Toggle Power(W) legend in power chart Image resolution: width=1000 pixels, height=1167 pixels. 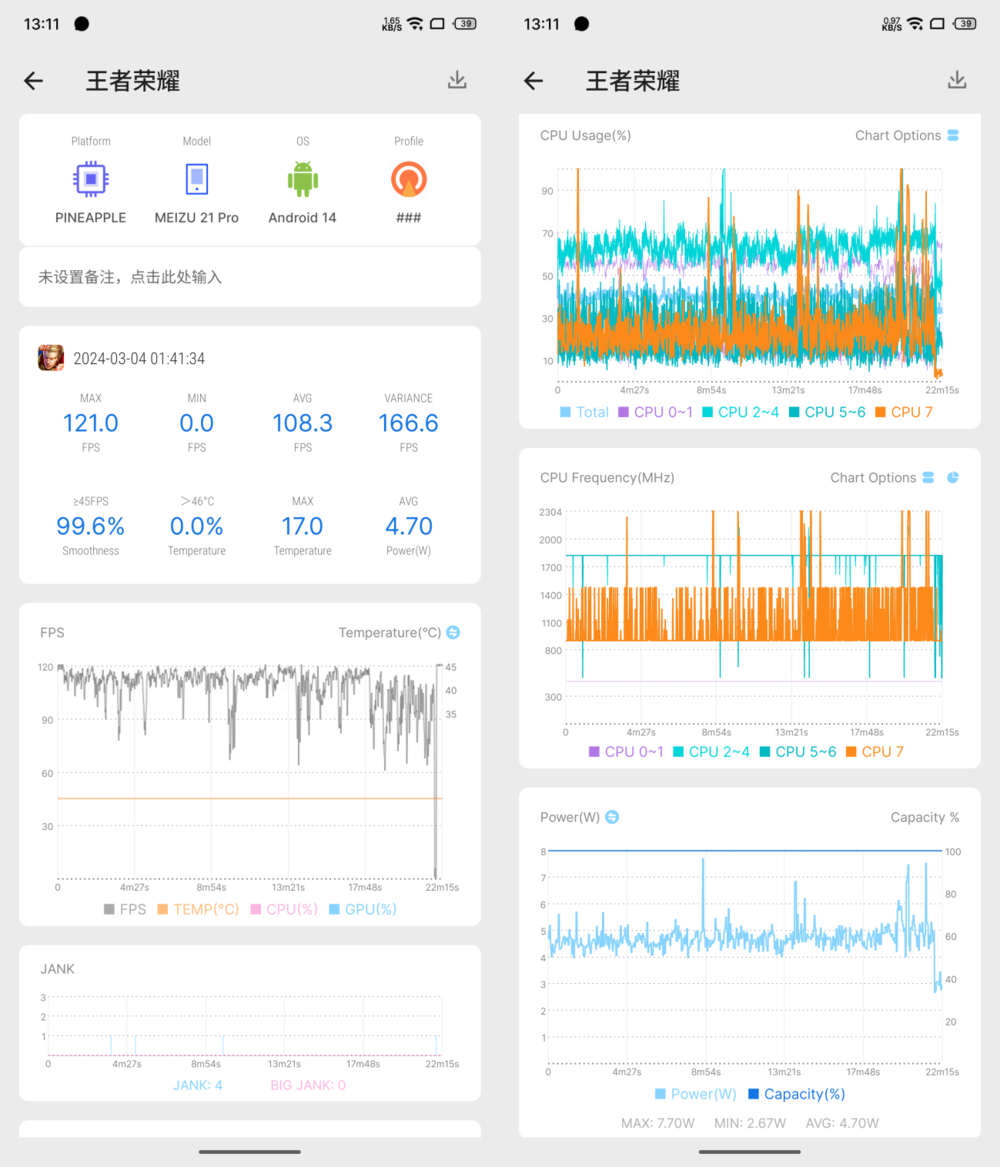[x=696, y=1094]
